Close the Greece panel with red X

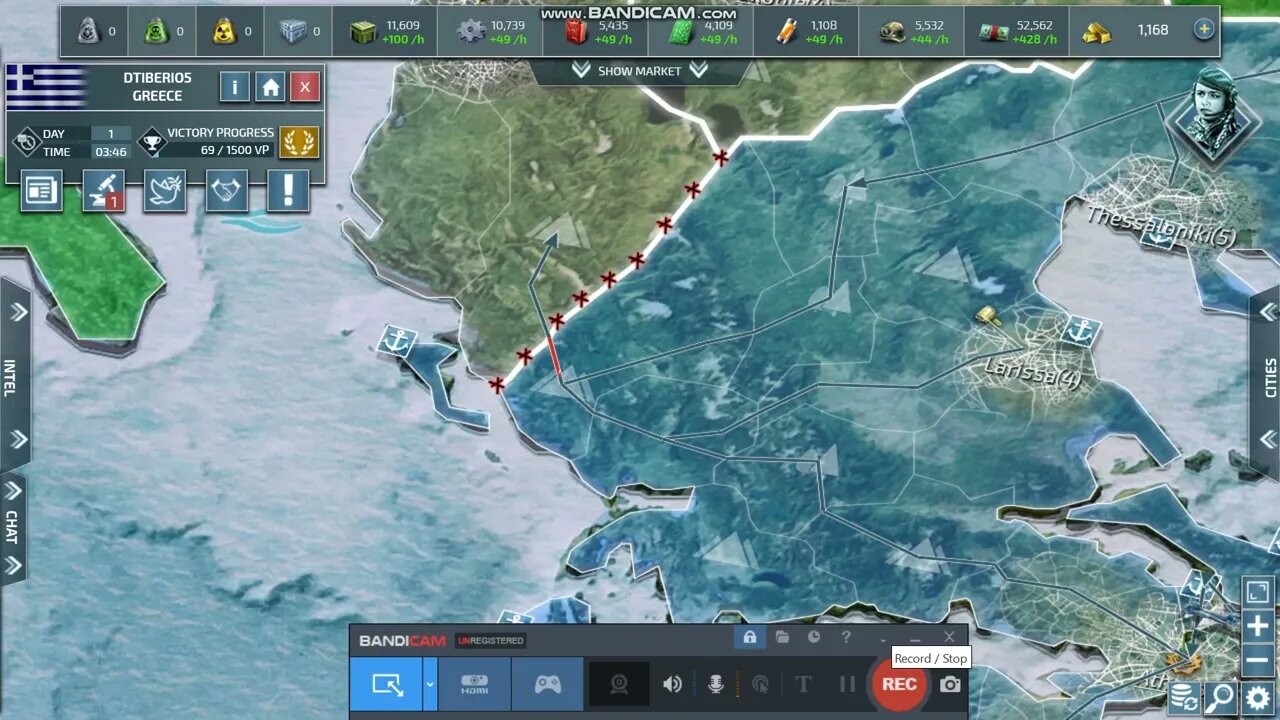[x=305, y=87]
